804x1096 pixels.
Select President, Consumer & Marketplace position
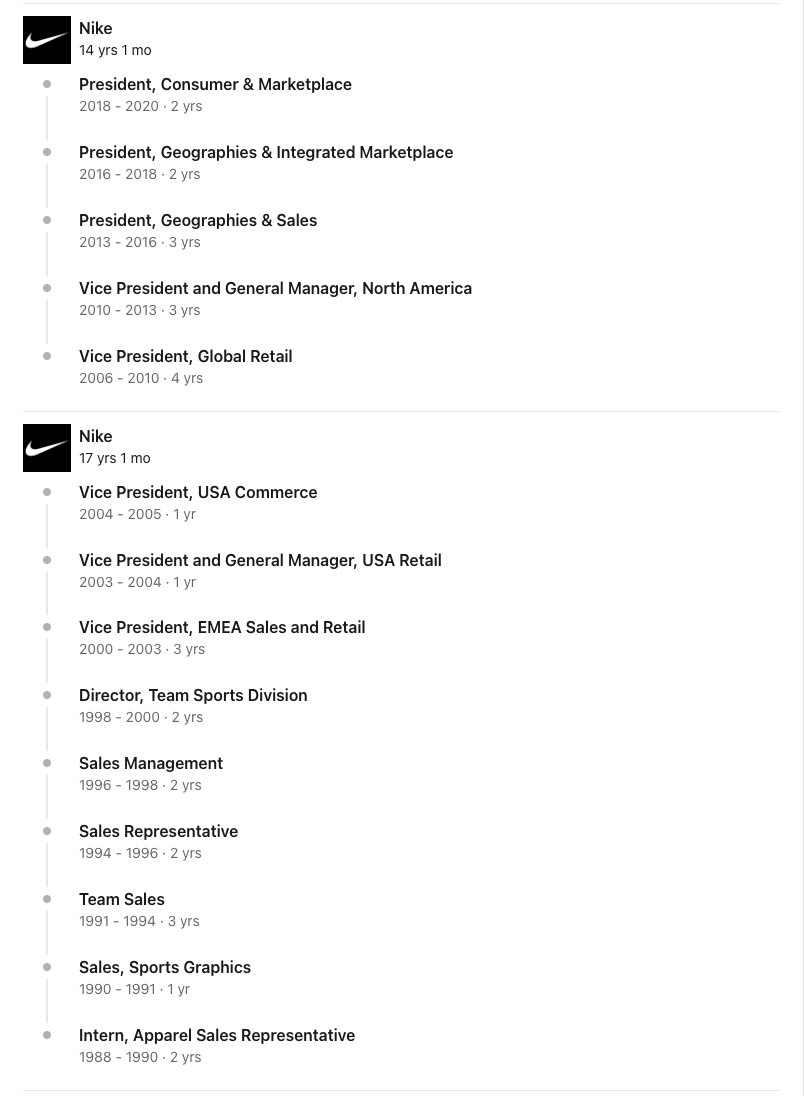coord(215,85)
